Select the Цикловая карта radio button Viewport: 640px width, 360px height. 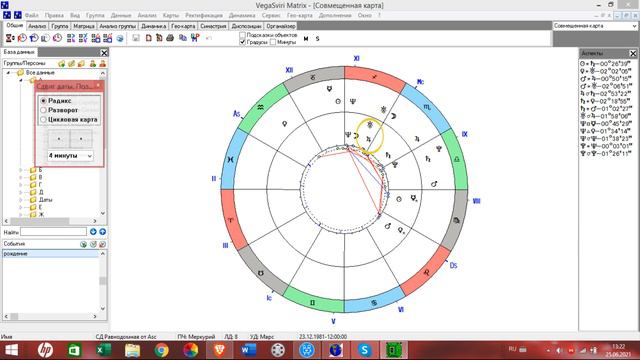(x=43, y=119)
